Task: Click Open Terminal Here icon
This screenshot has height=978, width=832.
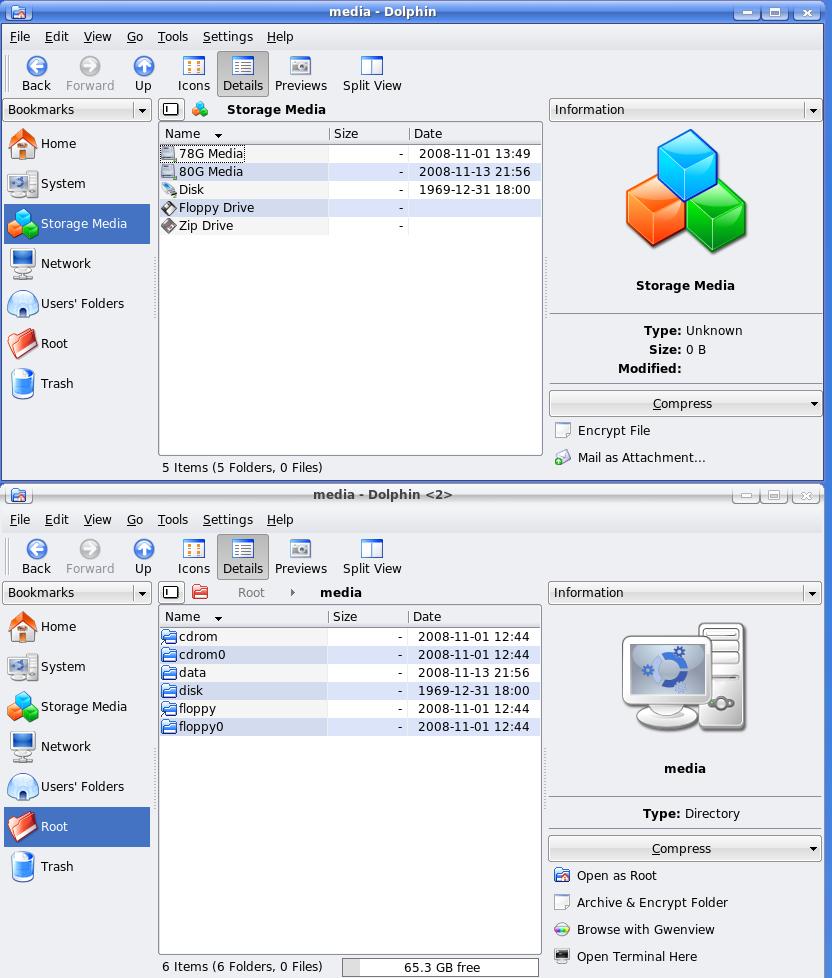Action: coord(562,957)
